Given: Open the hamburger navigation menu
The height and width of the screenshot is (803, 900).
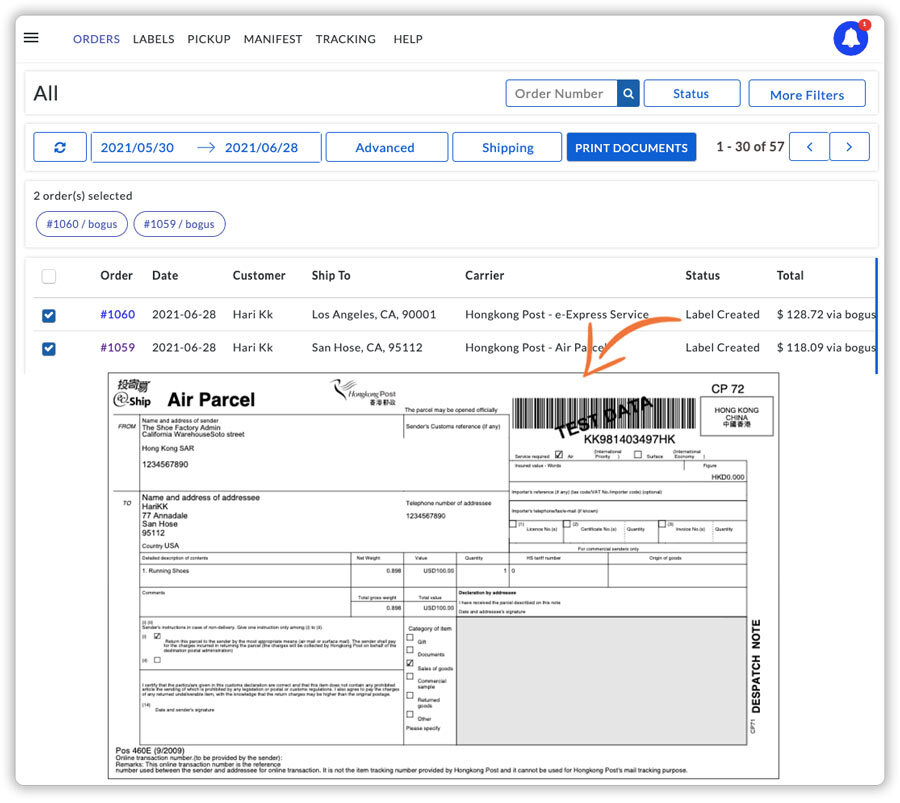Looking at the screenshot, I should coord(31,38).
